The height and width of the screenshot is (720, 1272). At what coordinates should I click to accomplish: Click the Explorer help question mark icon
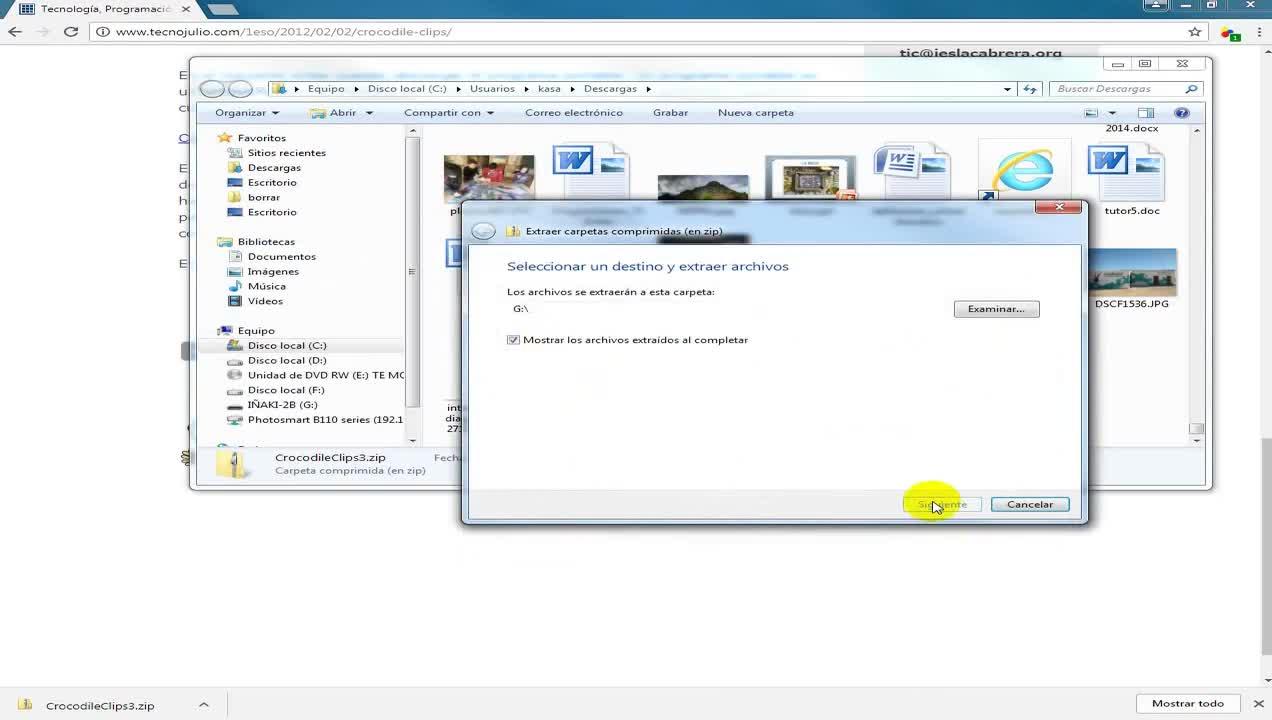(x=1182, y=113)
